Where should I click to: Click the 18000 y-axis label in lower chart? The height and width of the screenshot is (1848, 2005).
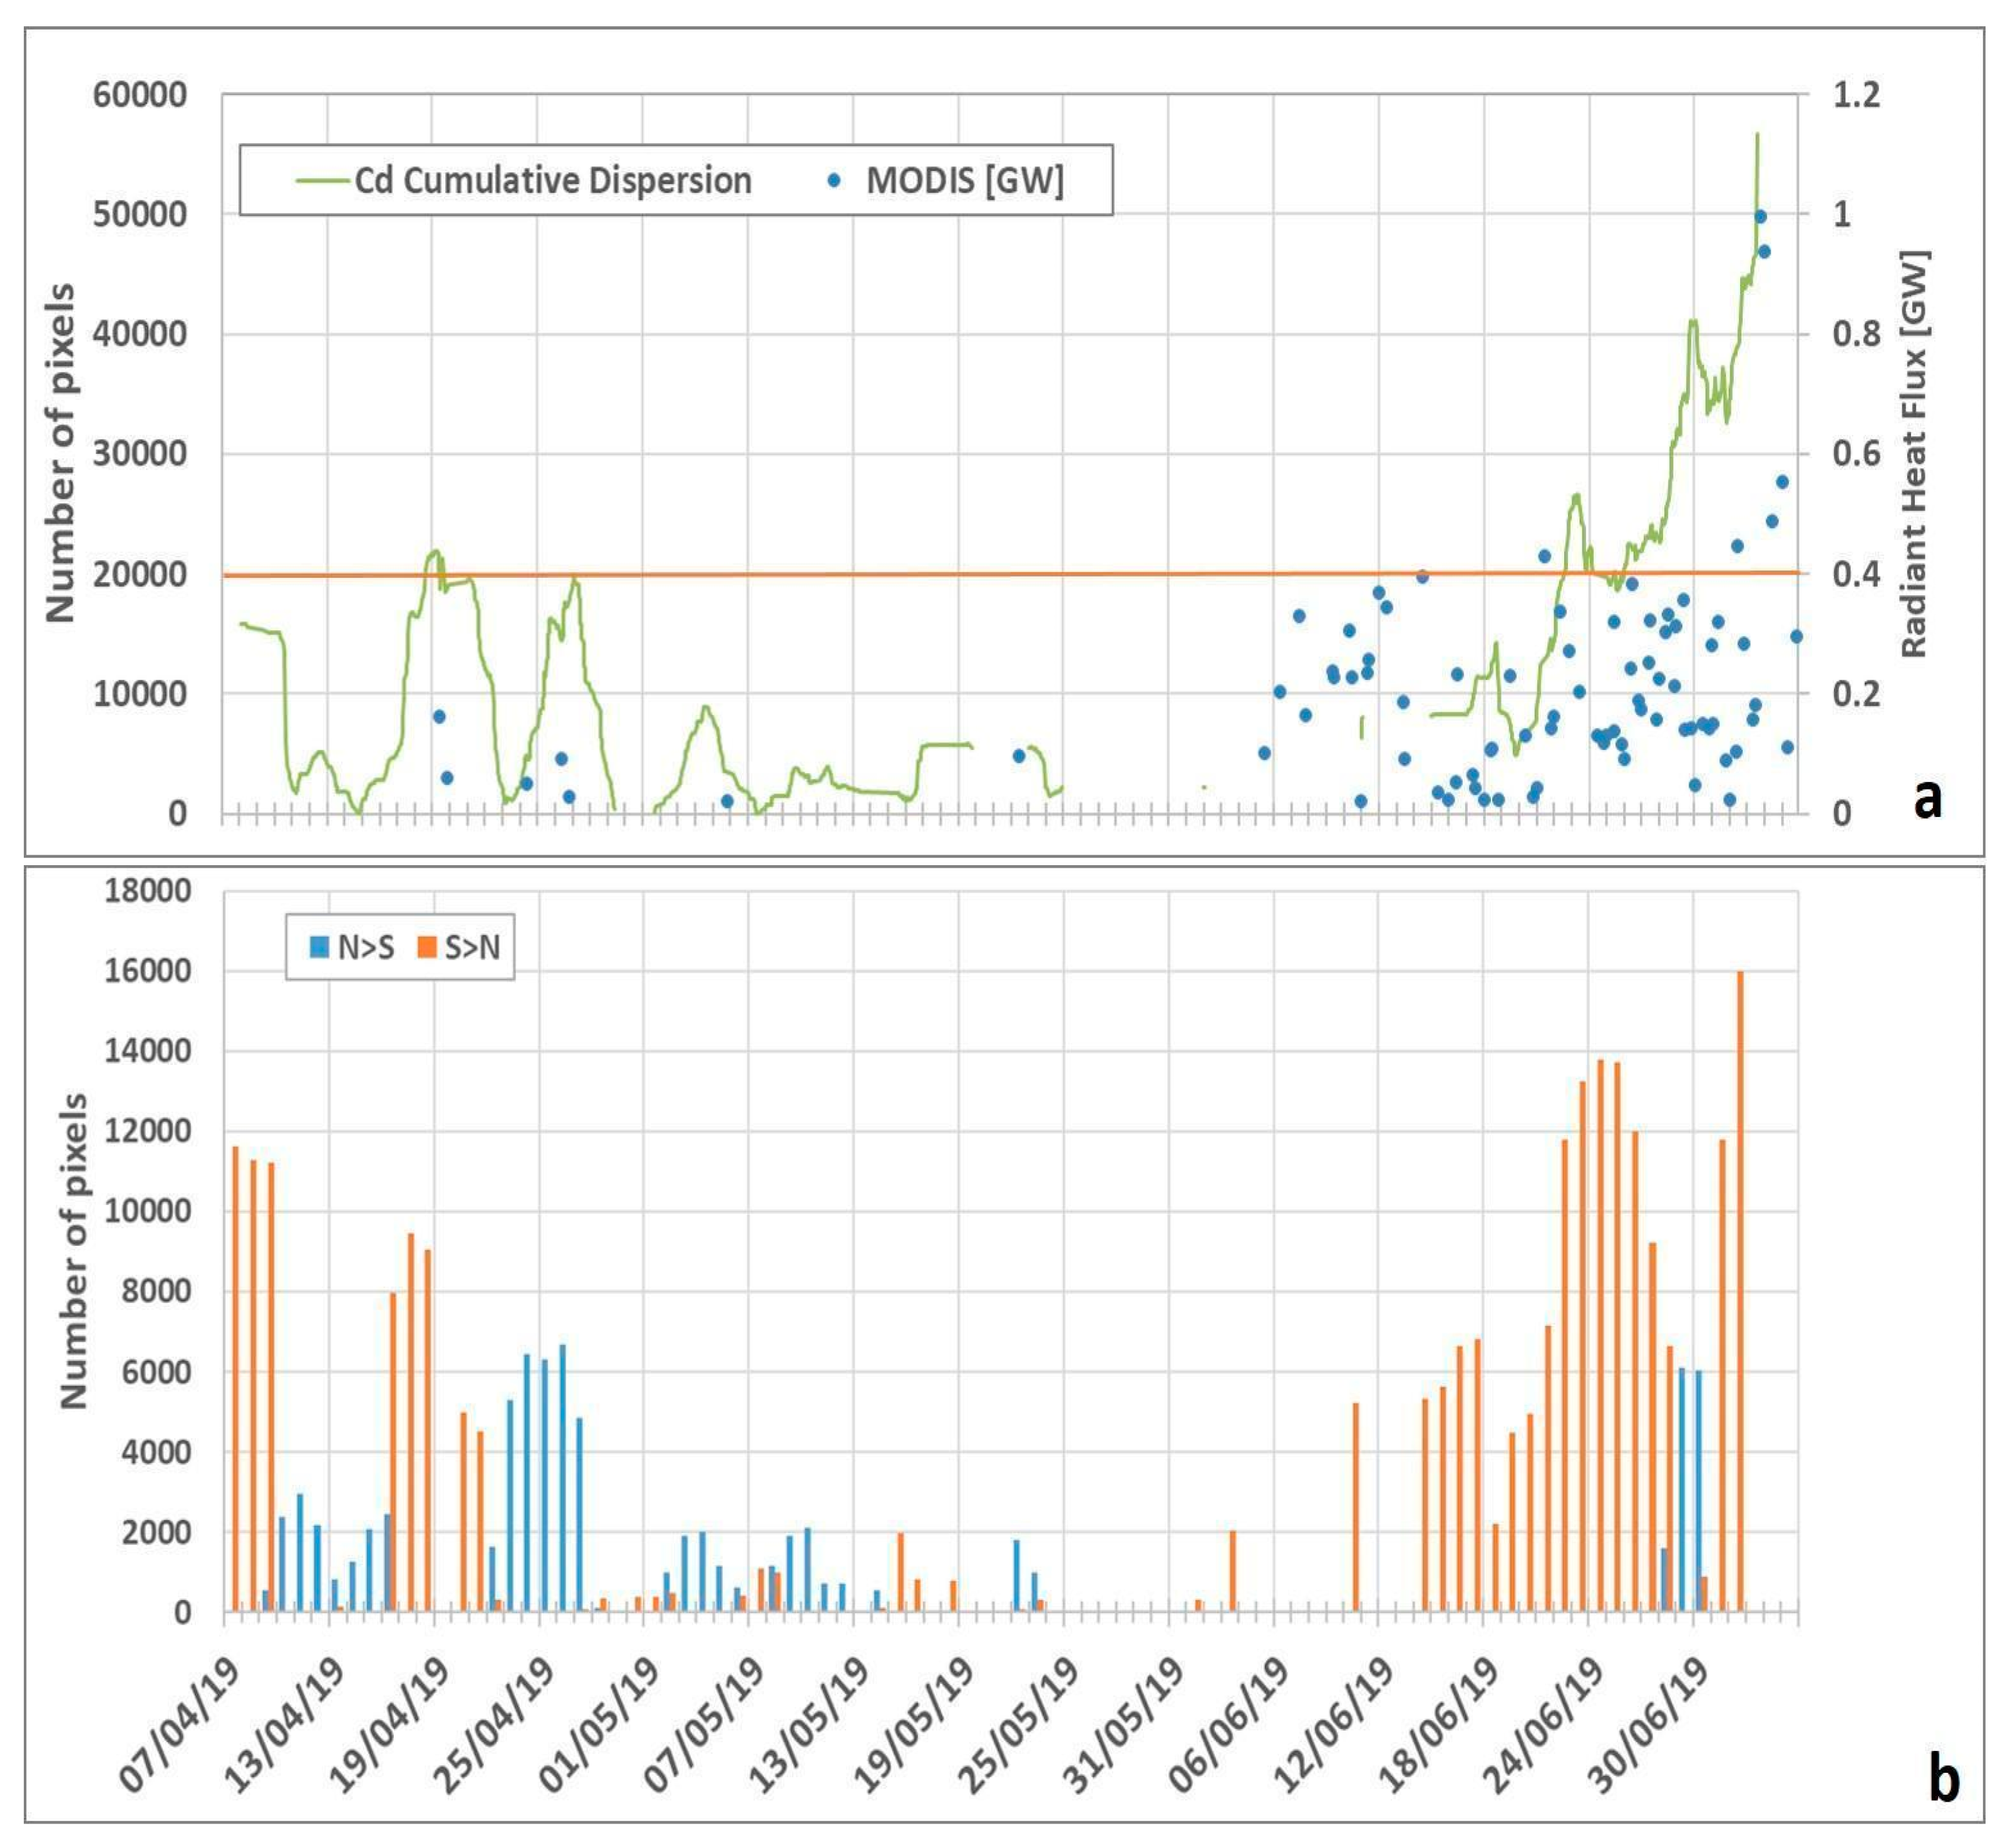point(147,890)
